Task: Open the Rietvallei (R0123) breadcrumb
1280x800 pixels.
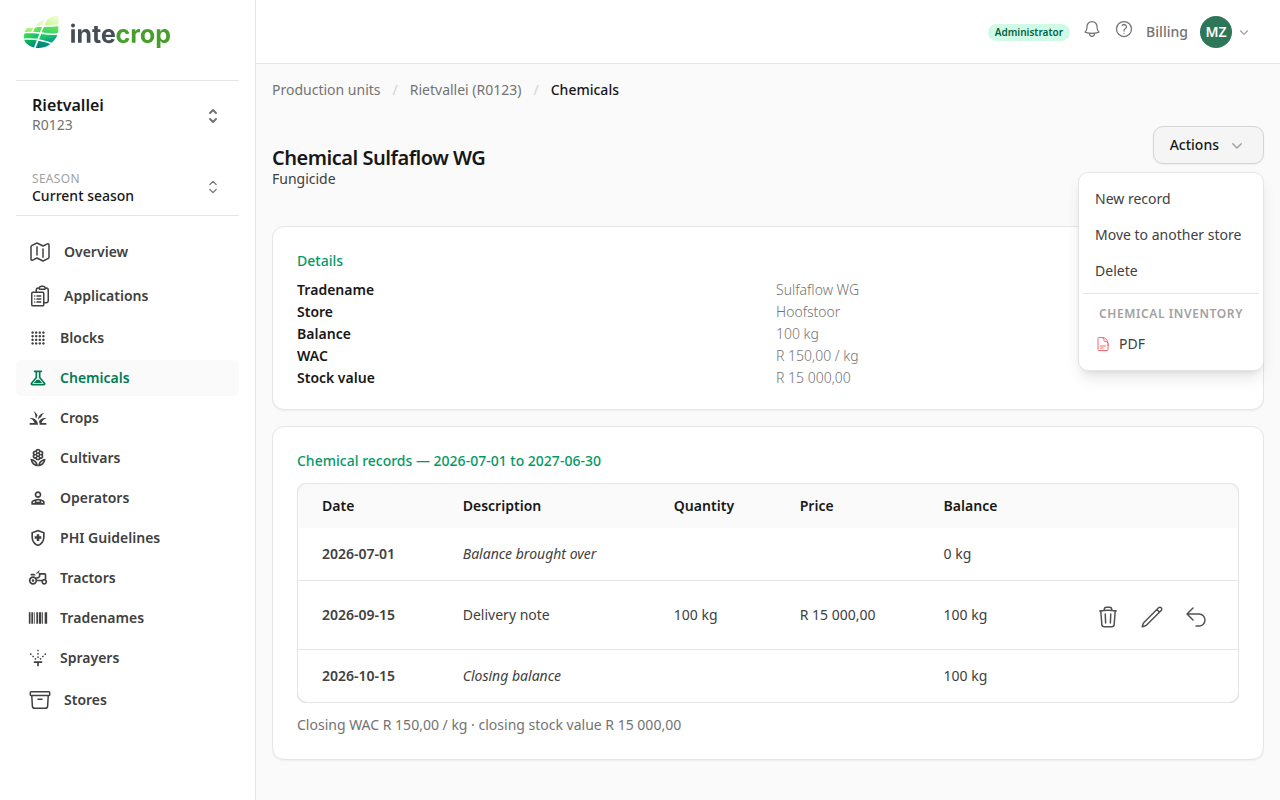Action: (x=466, y=90)
